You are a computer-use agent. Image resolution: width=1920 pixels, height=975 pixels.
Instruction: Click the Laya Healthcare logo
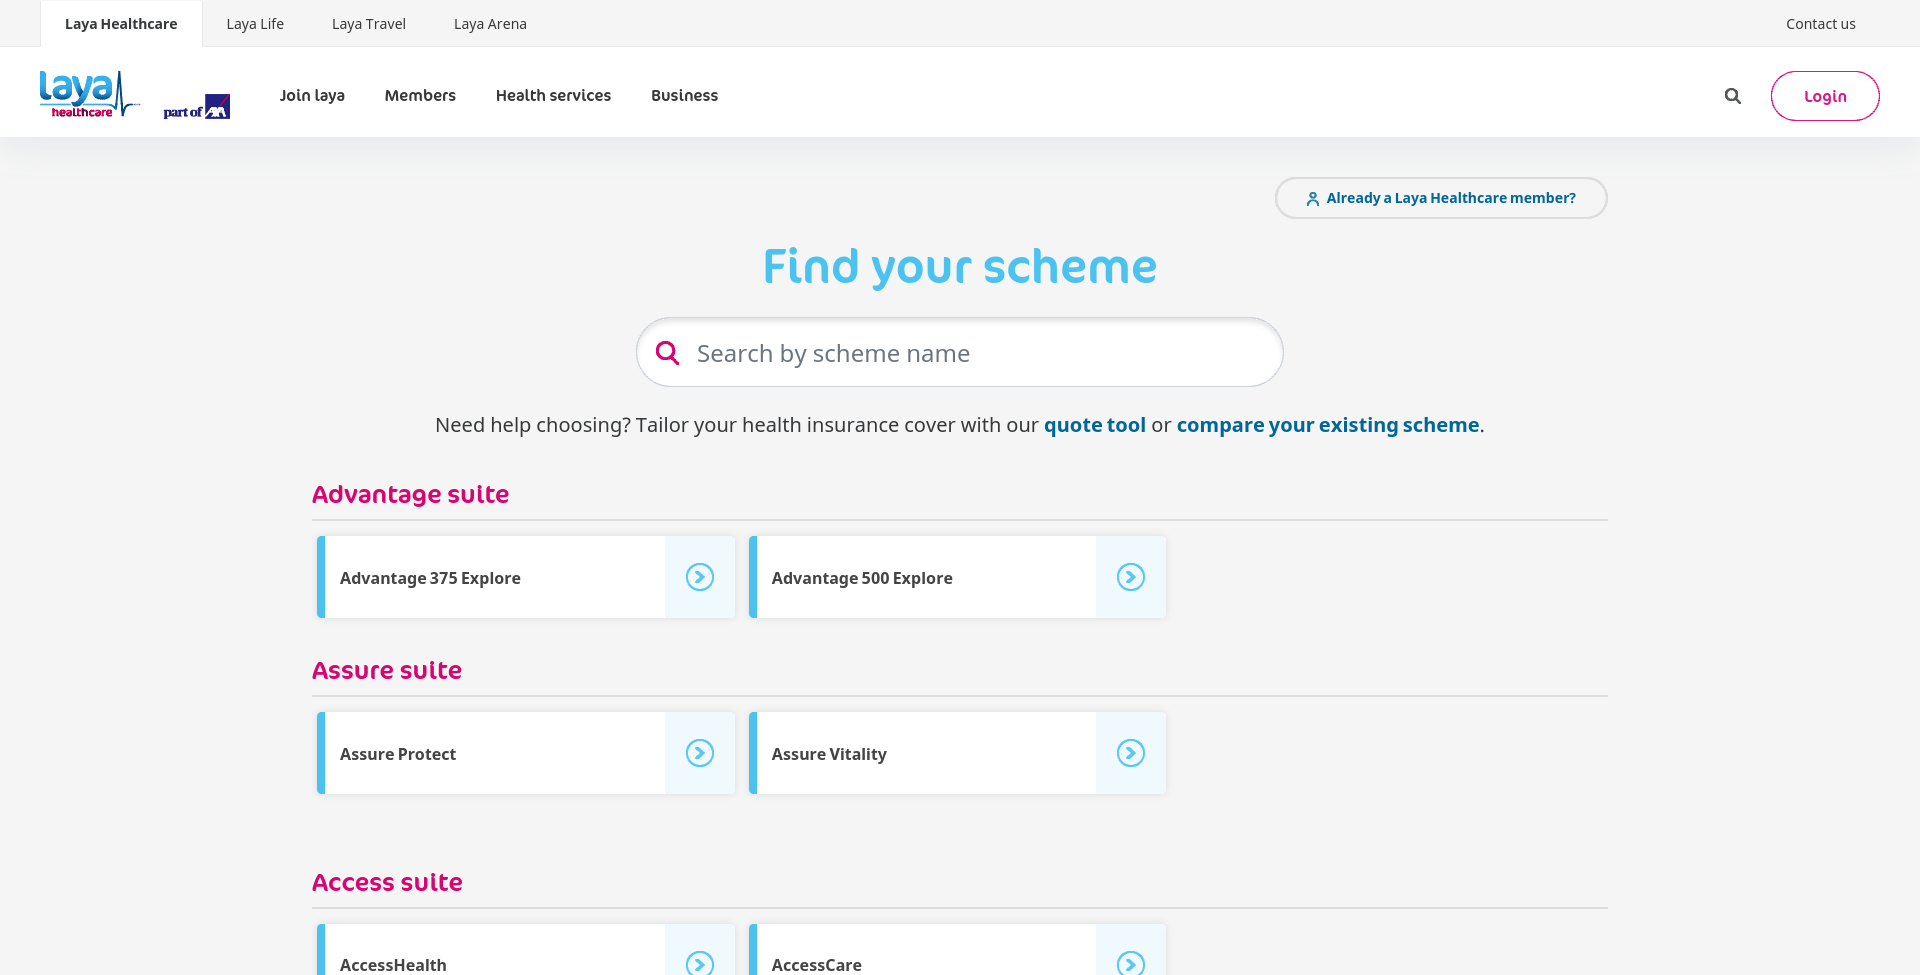point(88,95)
